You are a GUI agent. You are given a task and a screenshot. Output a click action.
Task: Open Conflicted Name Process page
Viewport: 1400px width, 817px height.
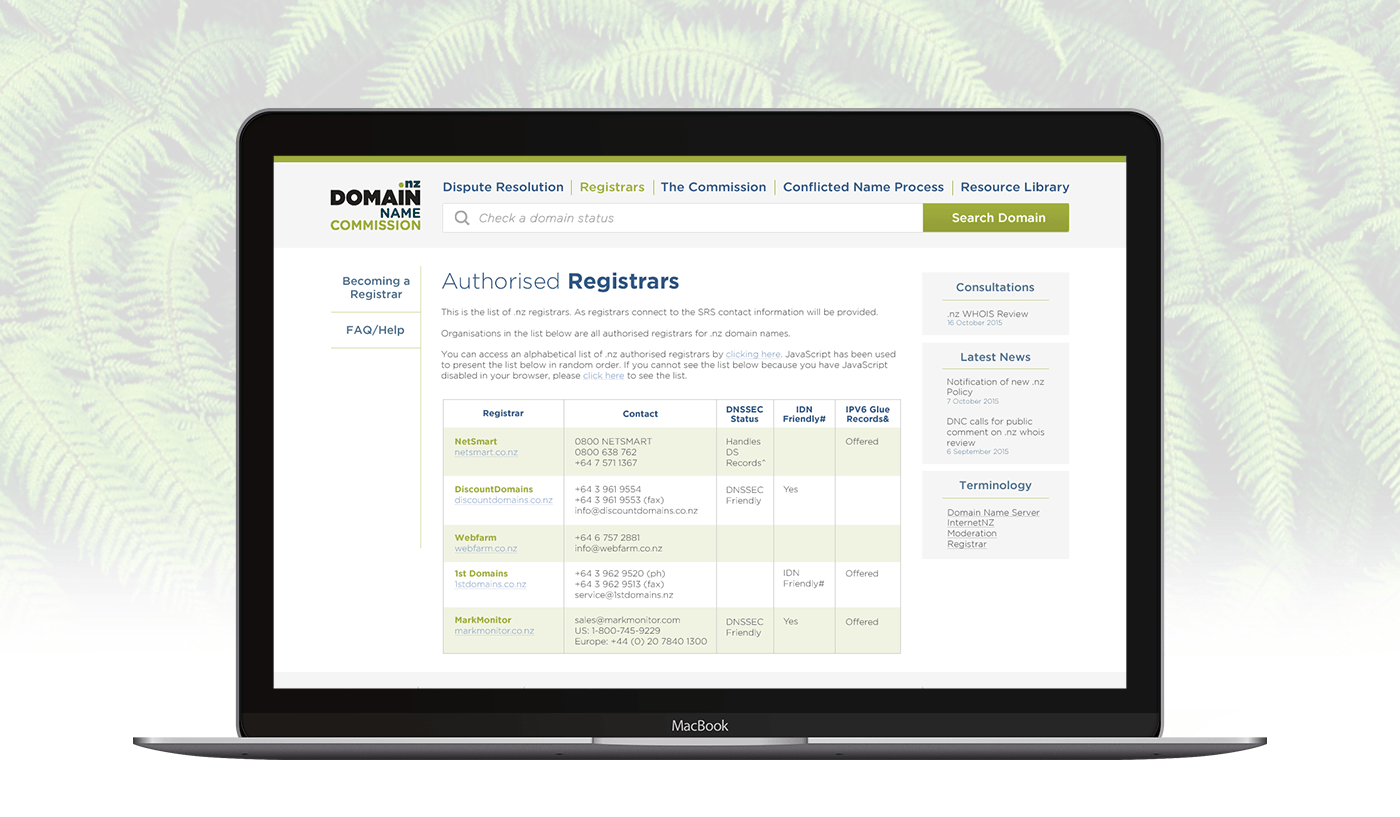coord(863,187)
